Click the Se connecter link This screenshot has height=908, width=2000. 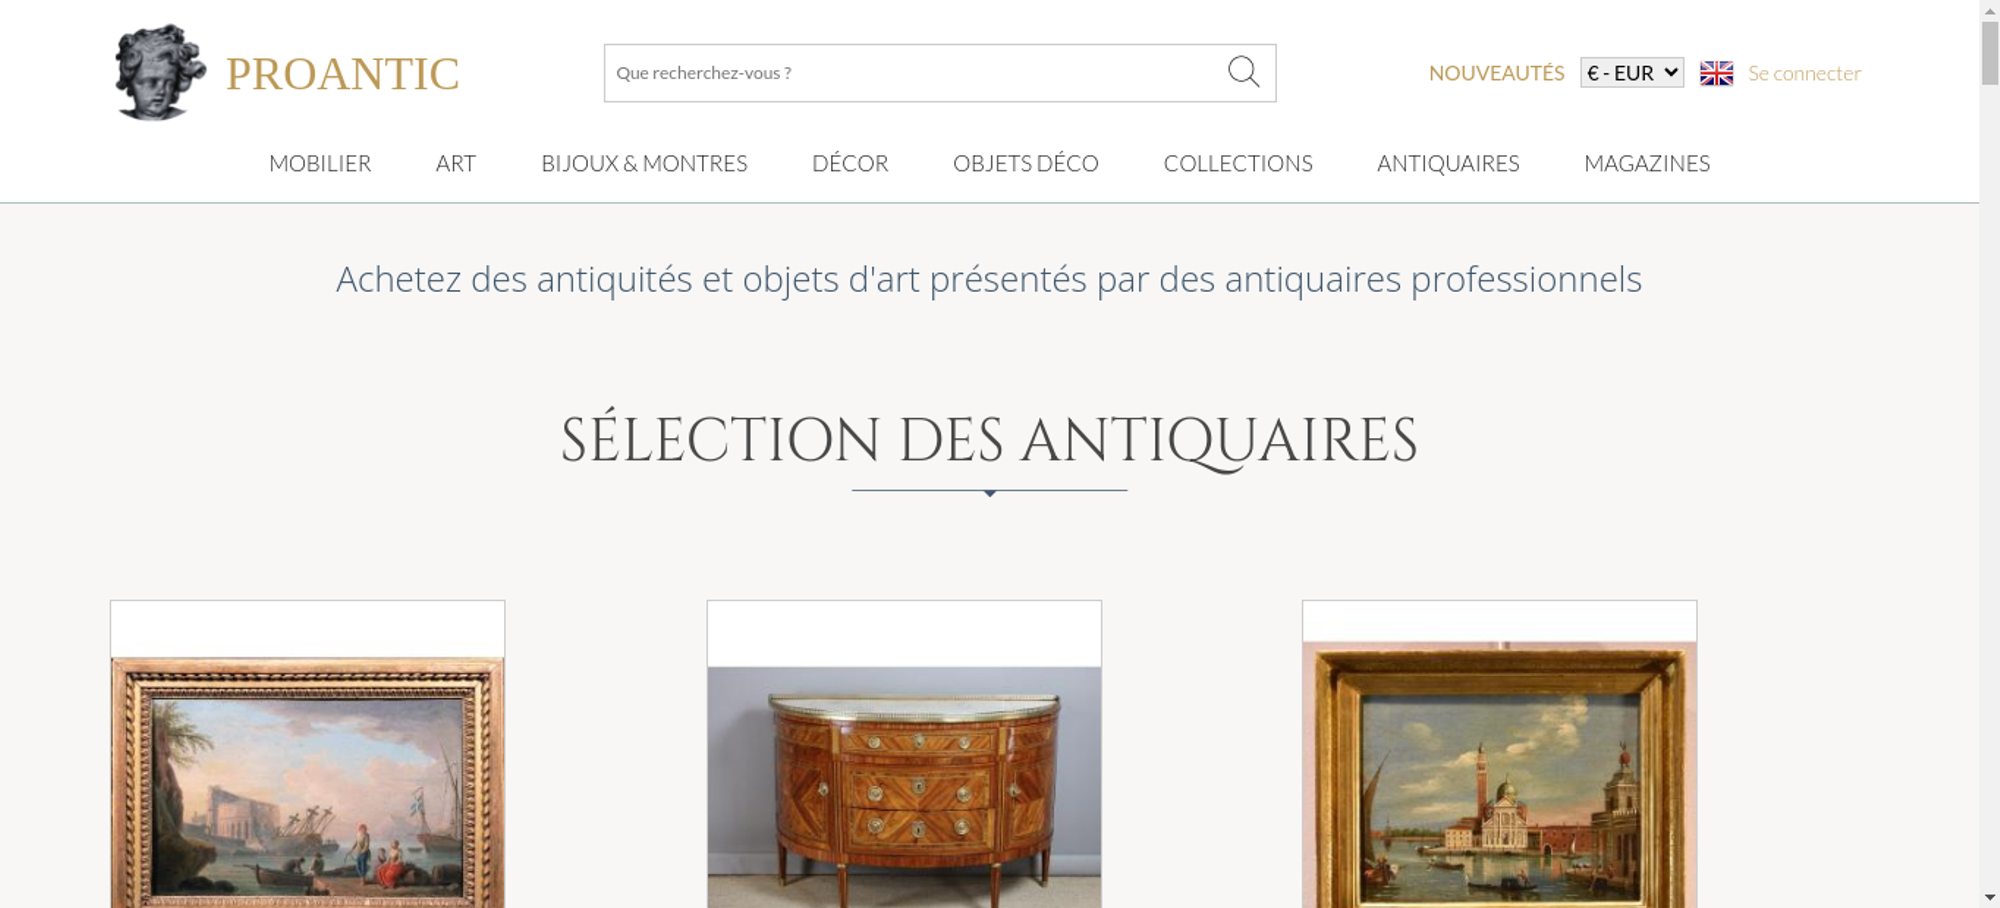[x=1804, y=73]
